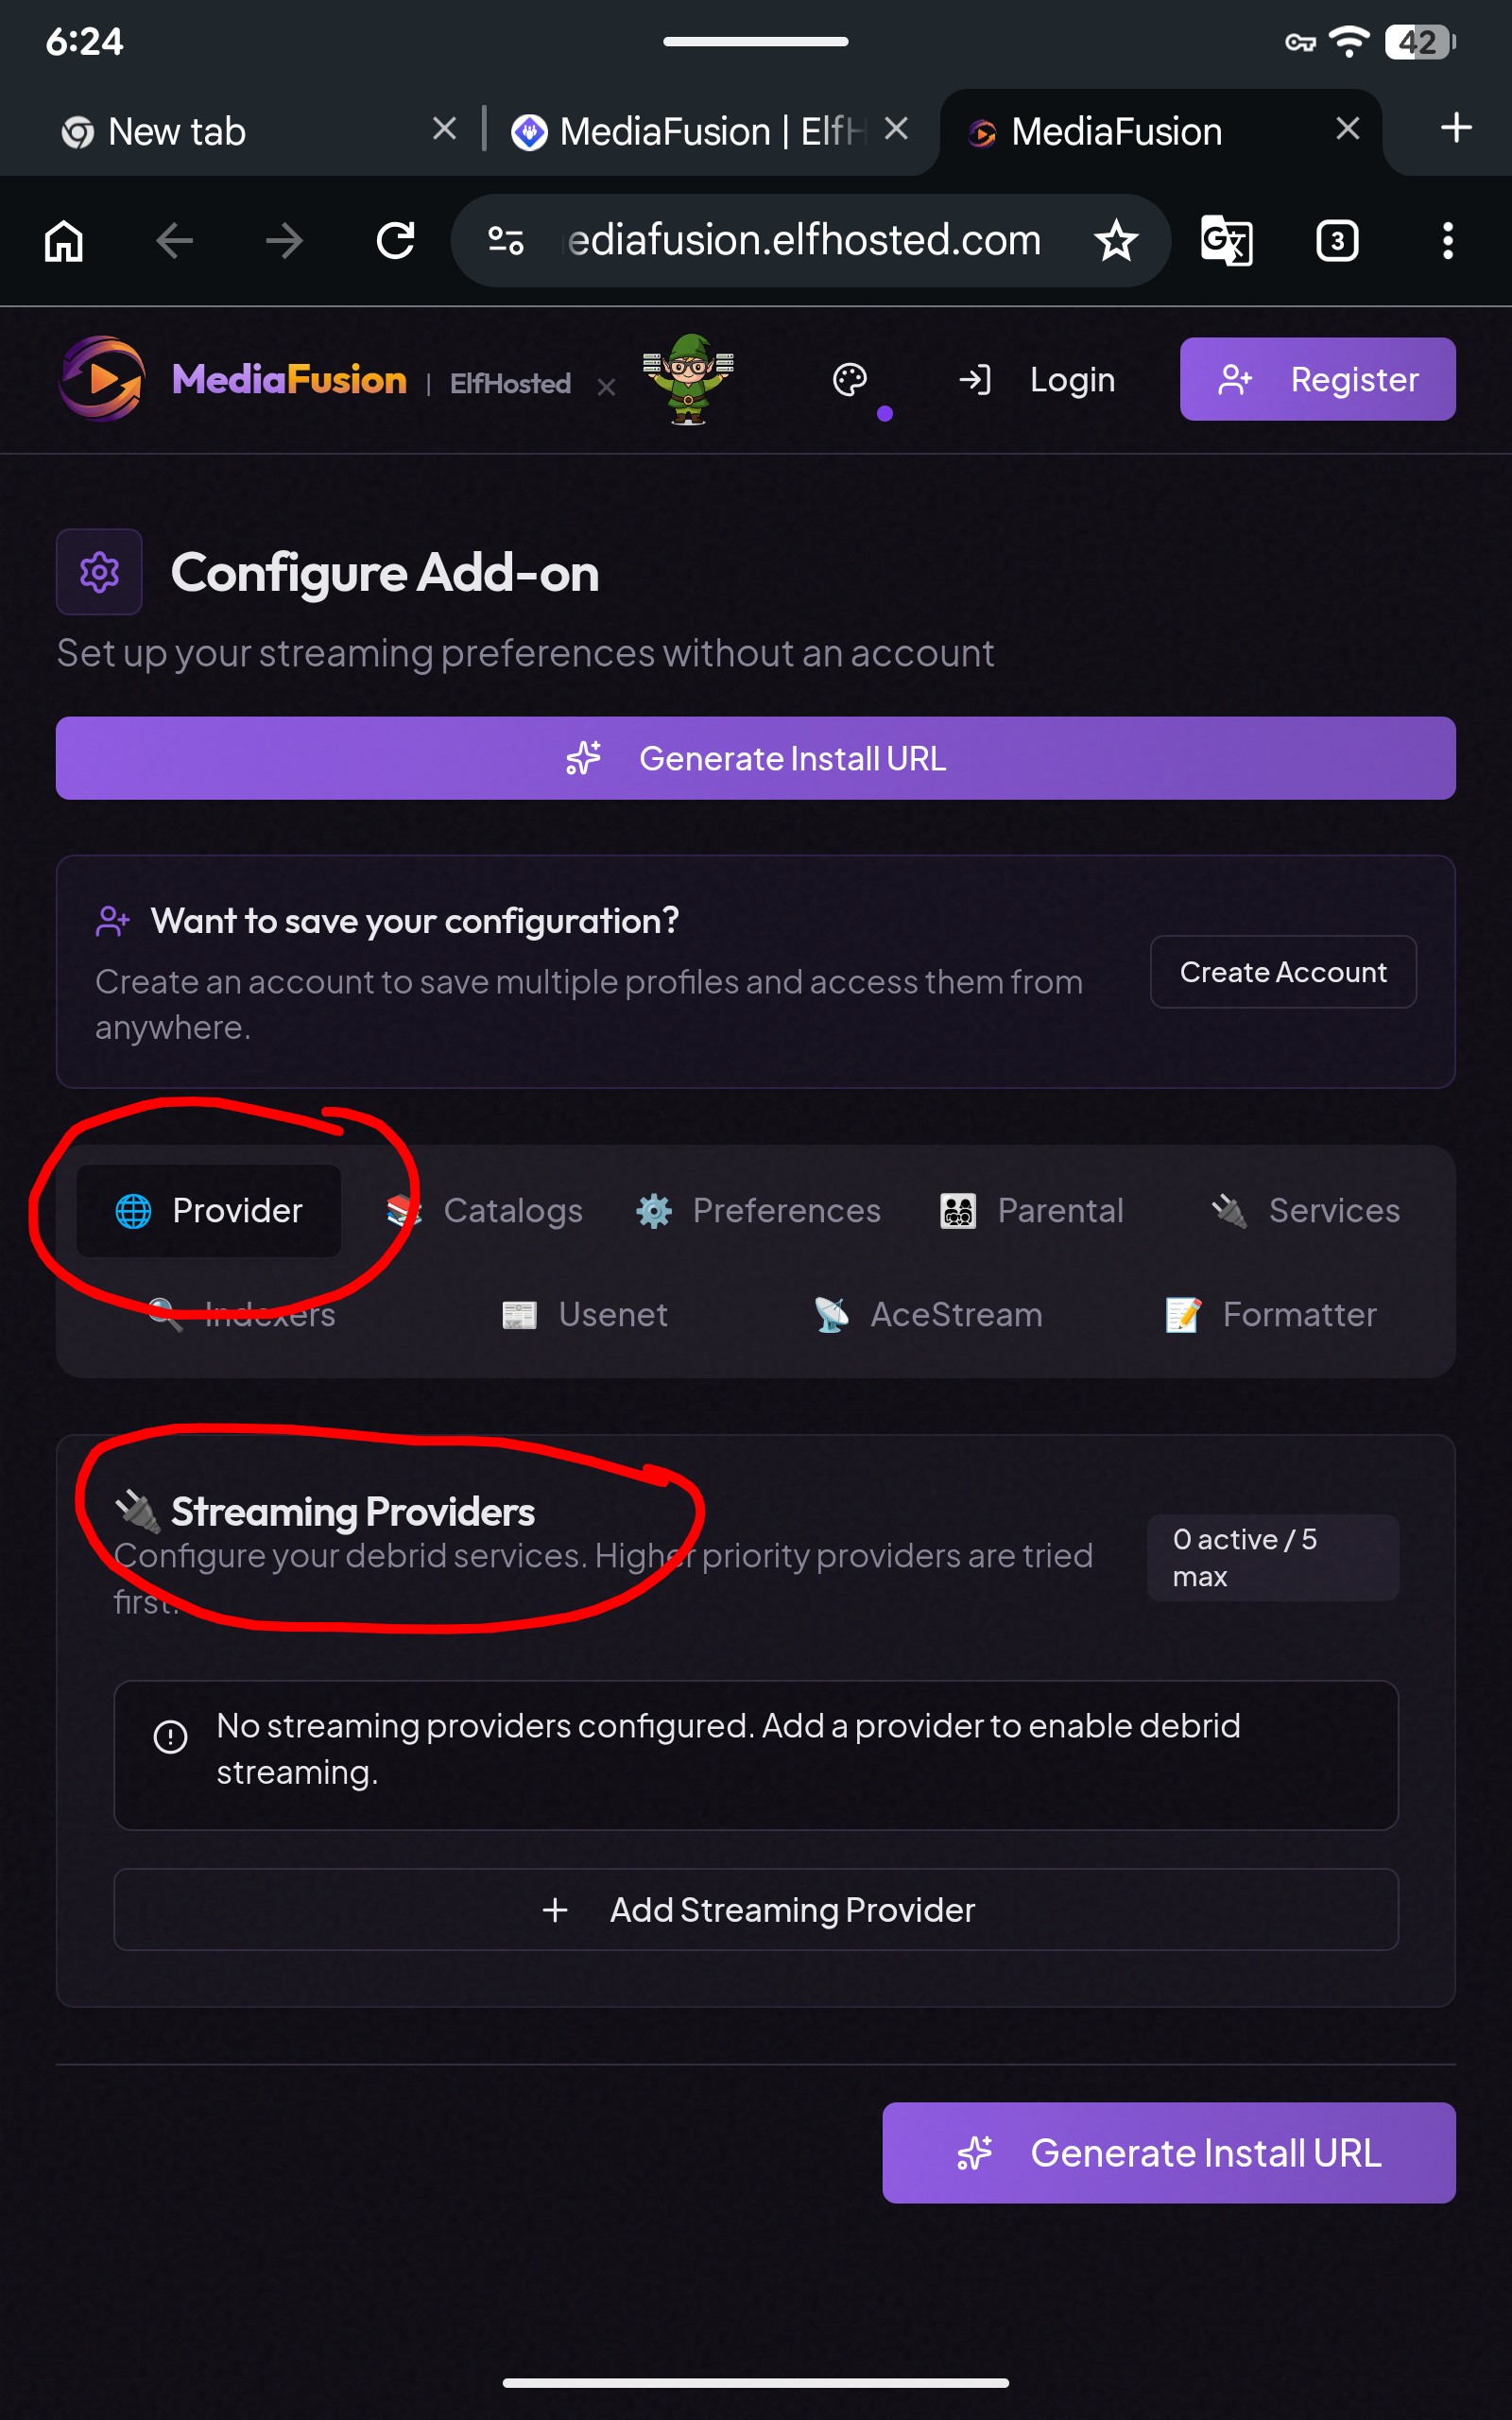Tap the browser home icon
Image resolution: width=1512 pixels, height=2420 pixels.
coord(64,241)
